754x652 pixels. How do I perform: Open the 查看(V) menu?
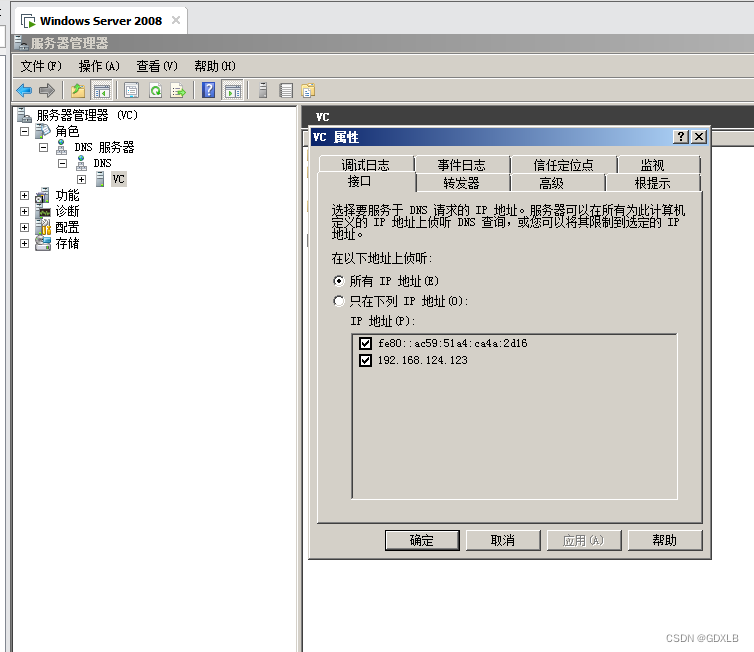tap(157, 66)
